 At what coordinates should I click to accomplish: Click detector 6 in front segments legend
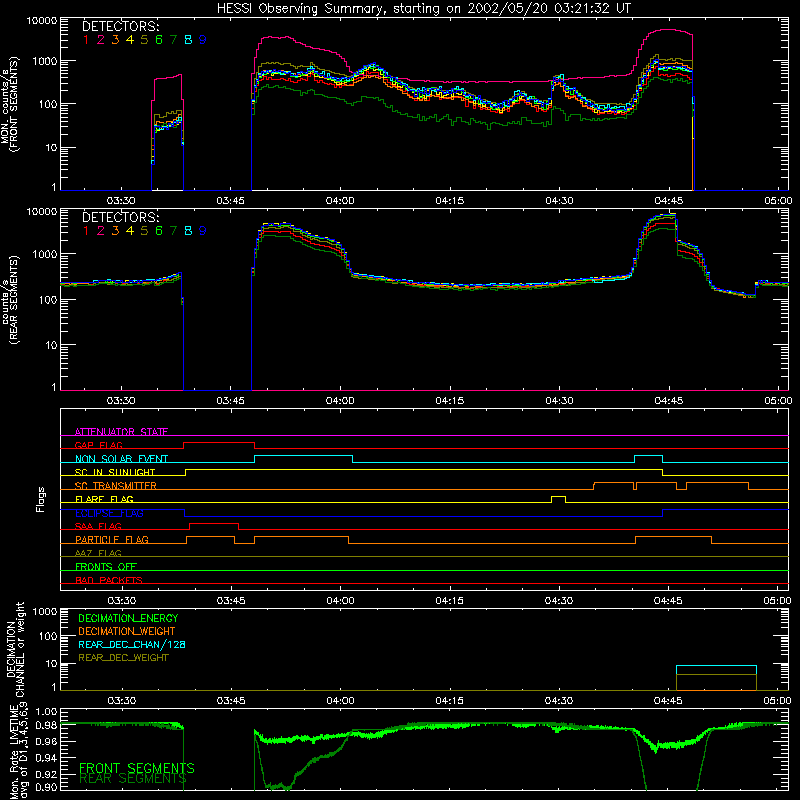(x=159, y=40)
